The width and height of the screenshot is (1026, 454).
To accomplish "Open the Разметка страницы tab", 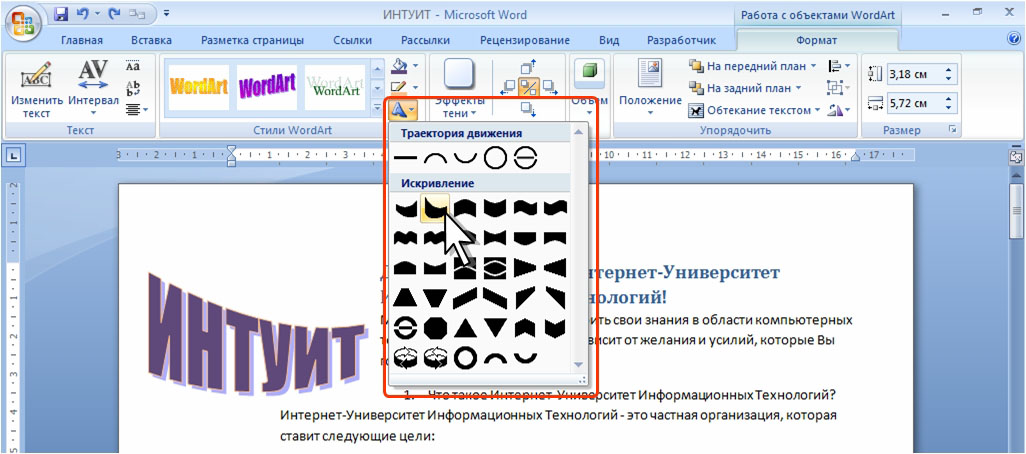I will (252, 40).
